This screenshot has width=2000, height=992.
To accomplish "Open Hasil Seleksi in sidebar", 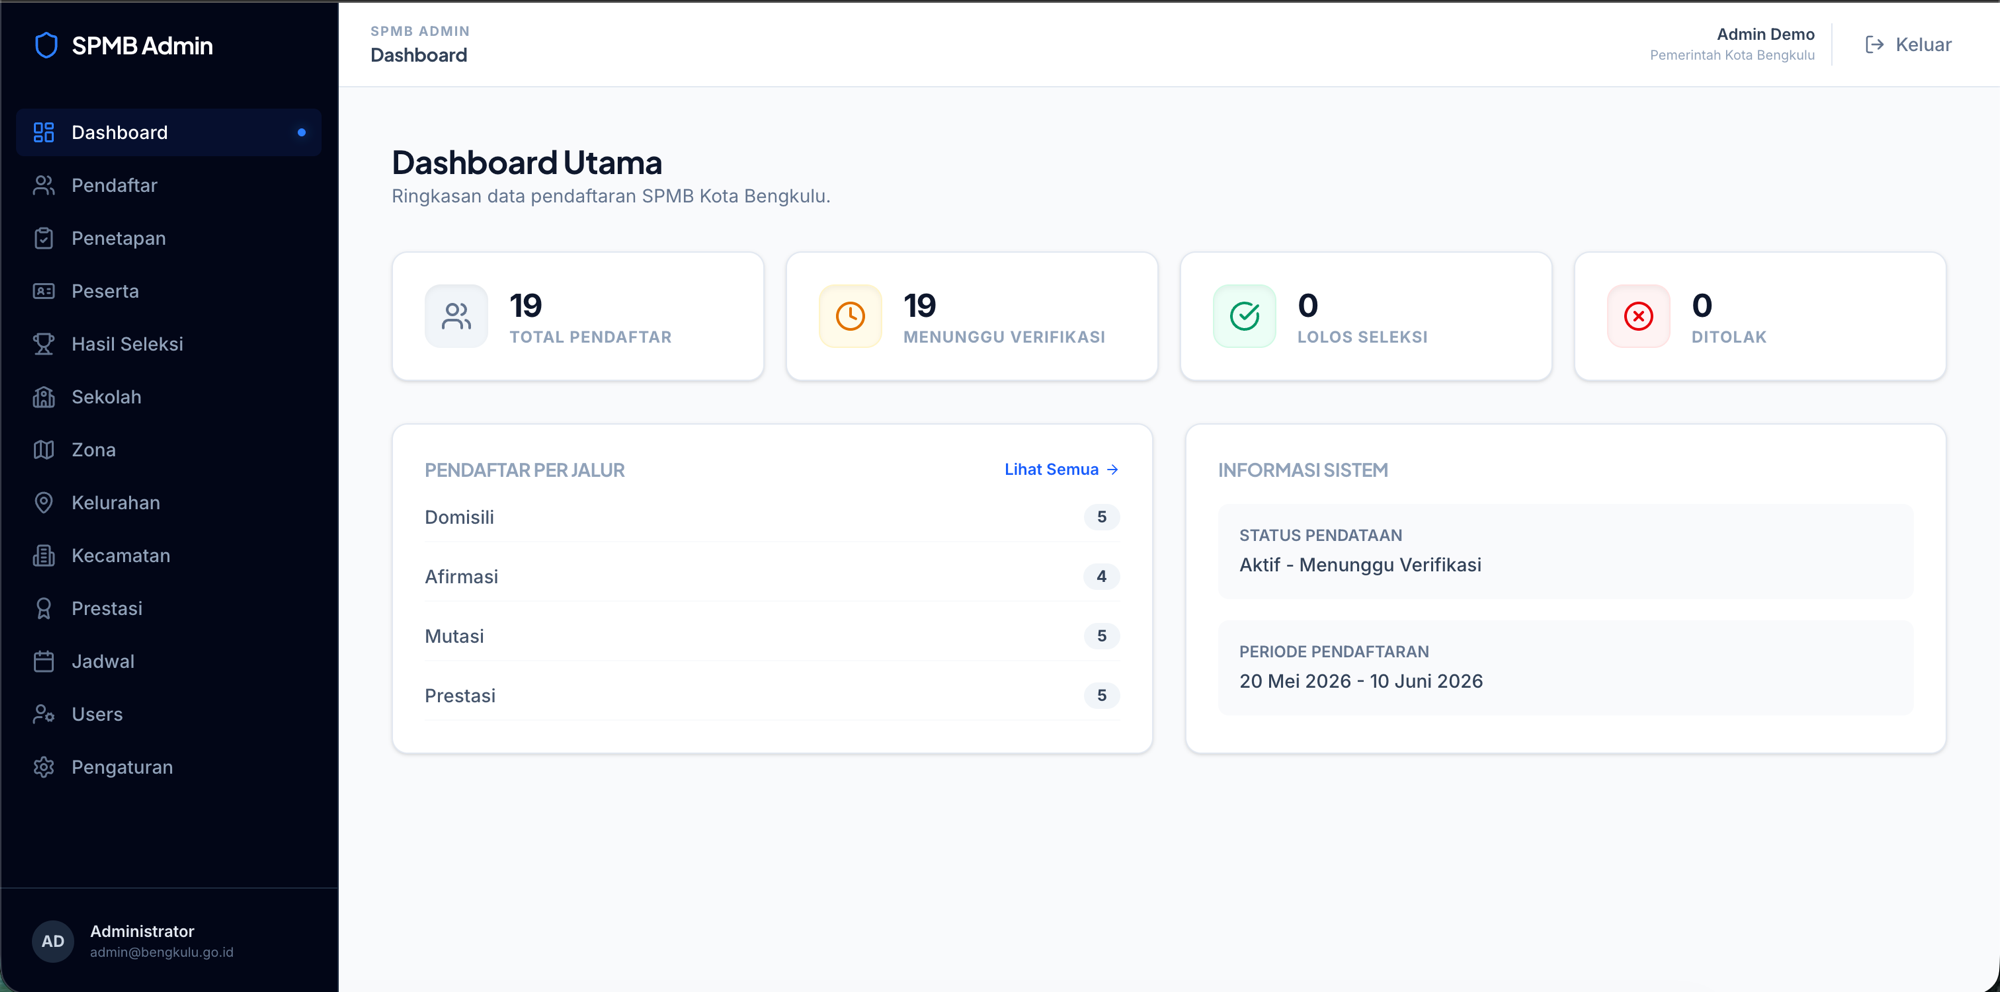I will coord(169,344).
